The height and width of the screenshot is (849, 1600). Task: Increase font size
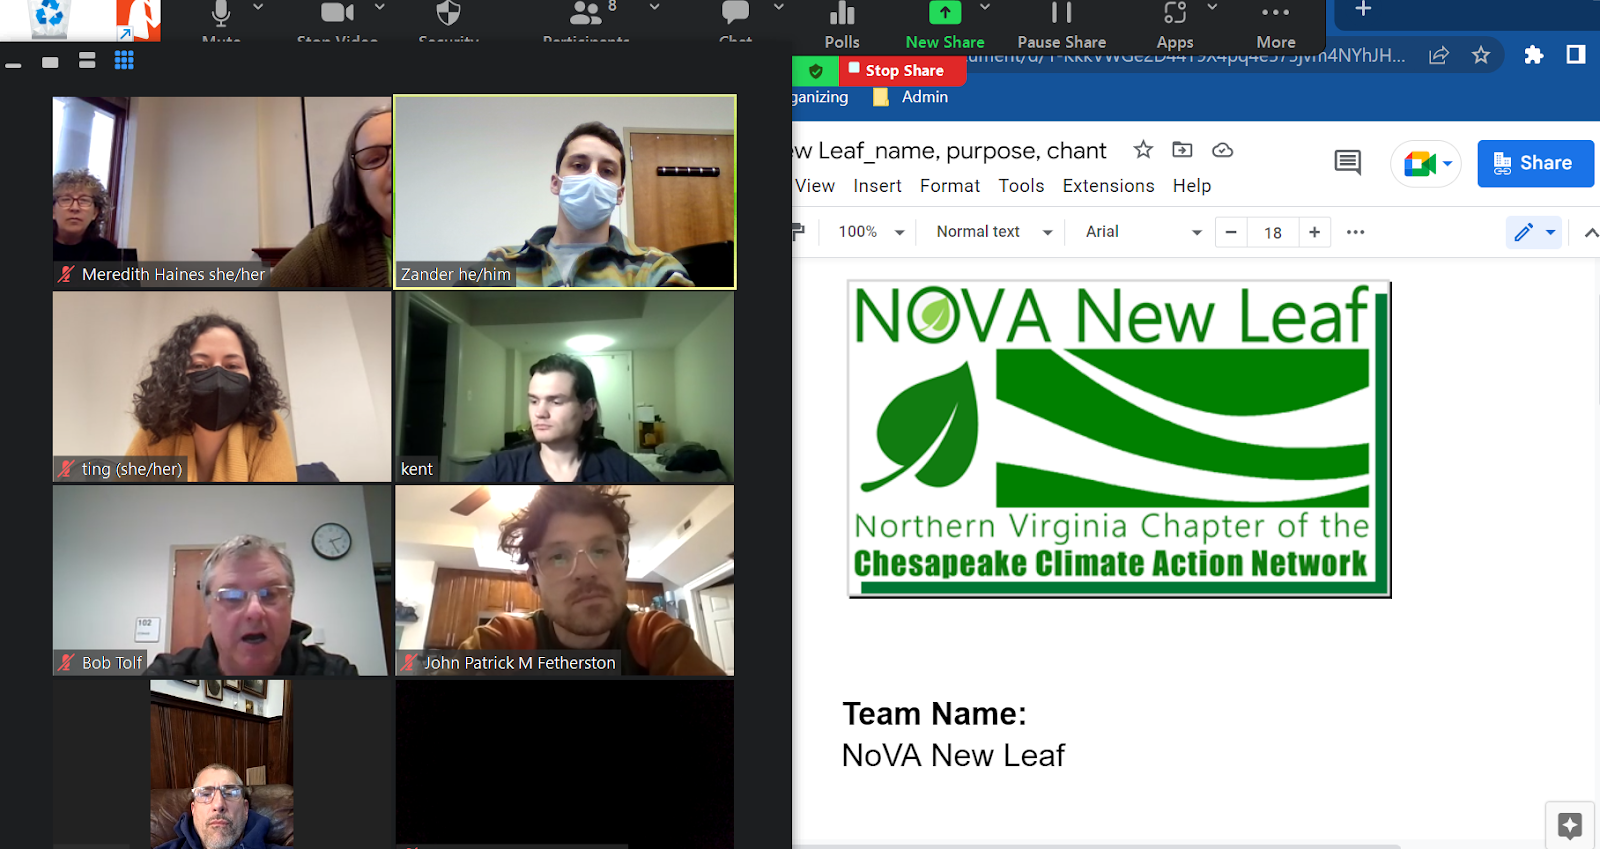coord(1314,232)
